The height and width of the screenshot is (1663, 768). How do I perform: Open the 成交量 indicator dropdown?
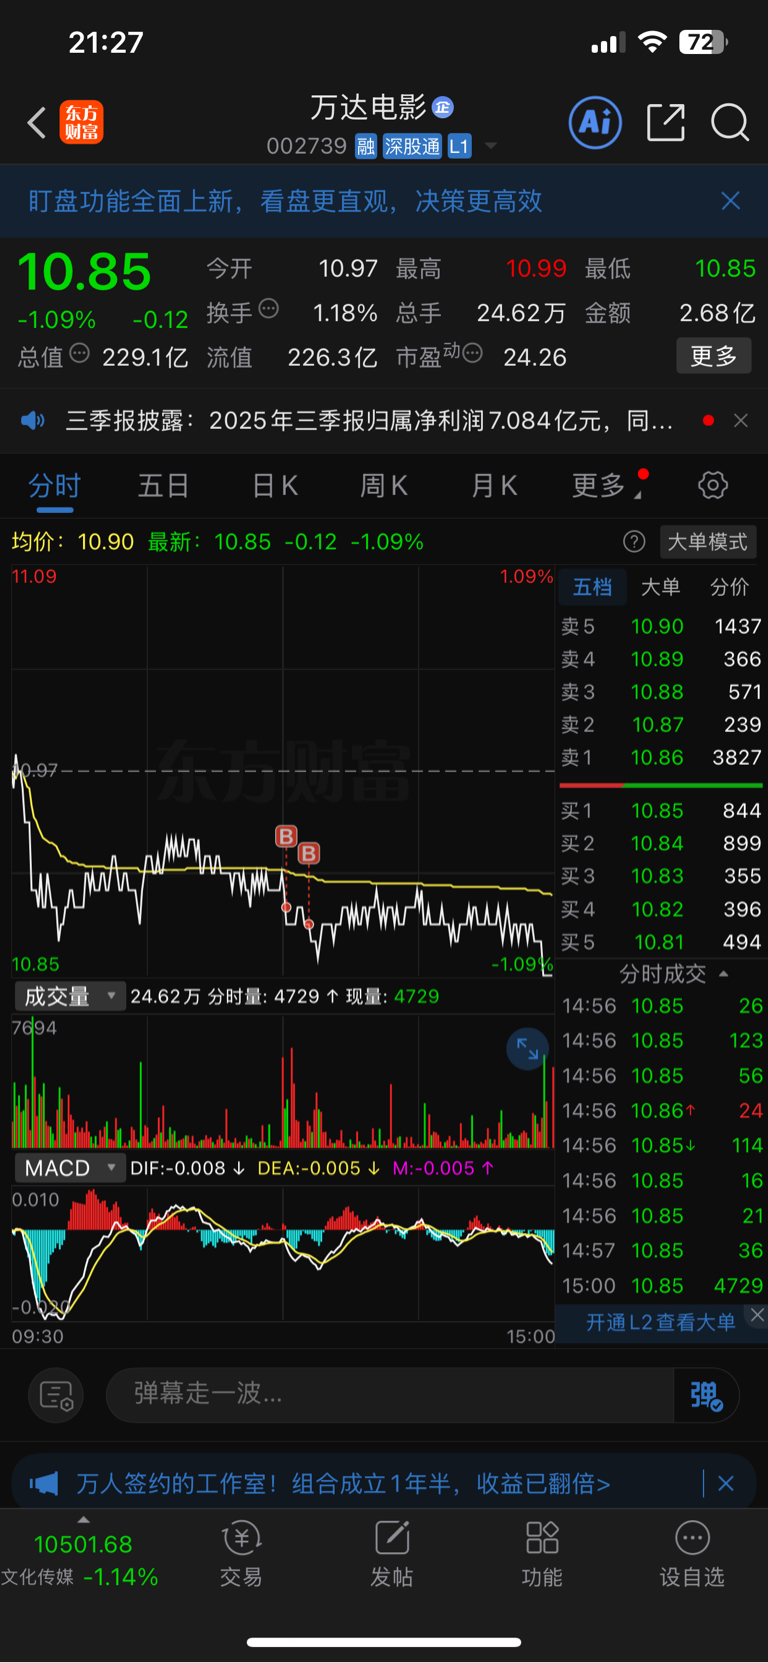pyautogui.click(x=68, y=996)
